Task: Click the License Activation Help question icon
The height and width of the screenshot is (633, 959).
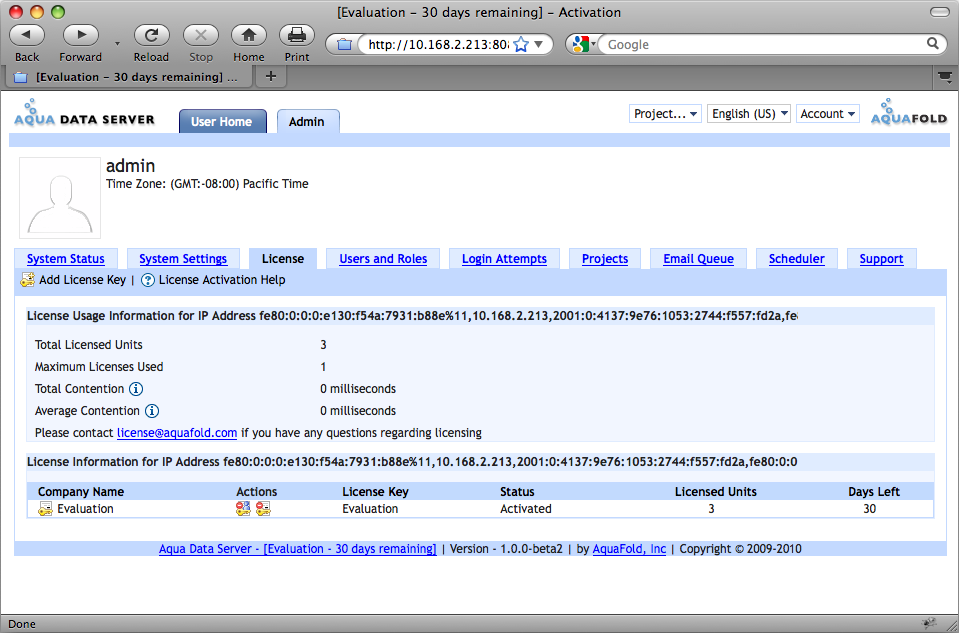Action: [147, 280]
